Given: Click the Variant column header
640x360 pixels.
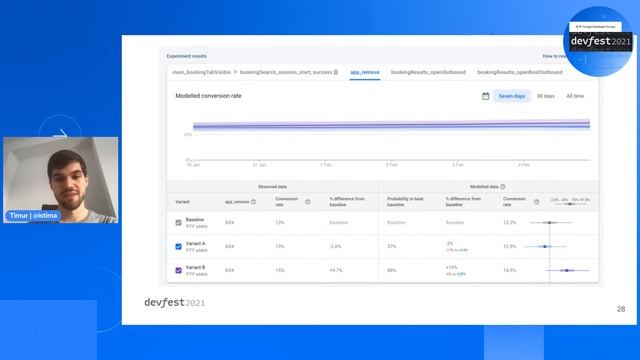Looking at the screenshot, I should point(182,202).
